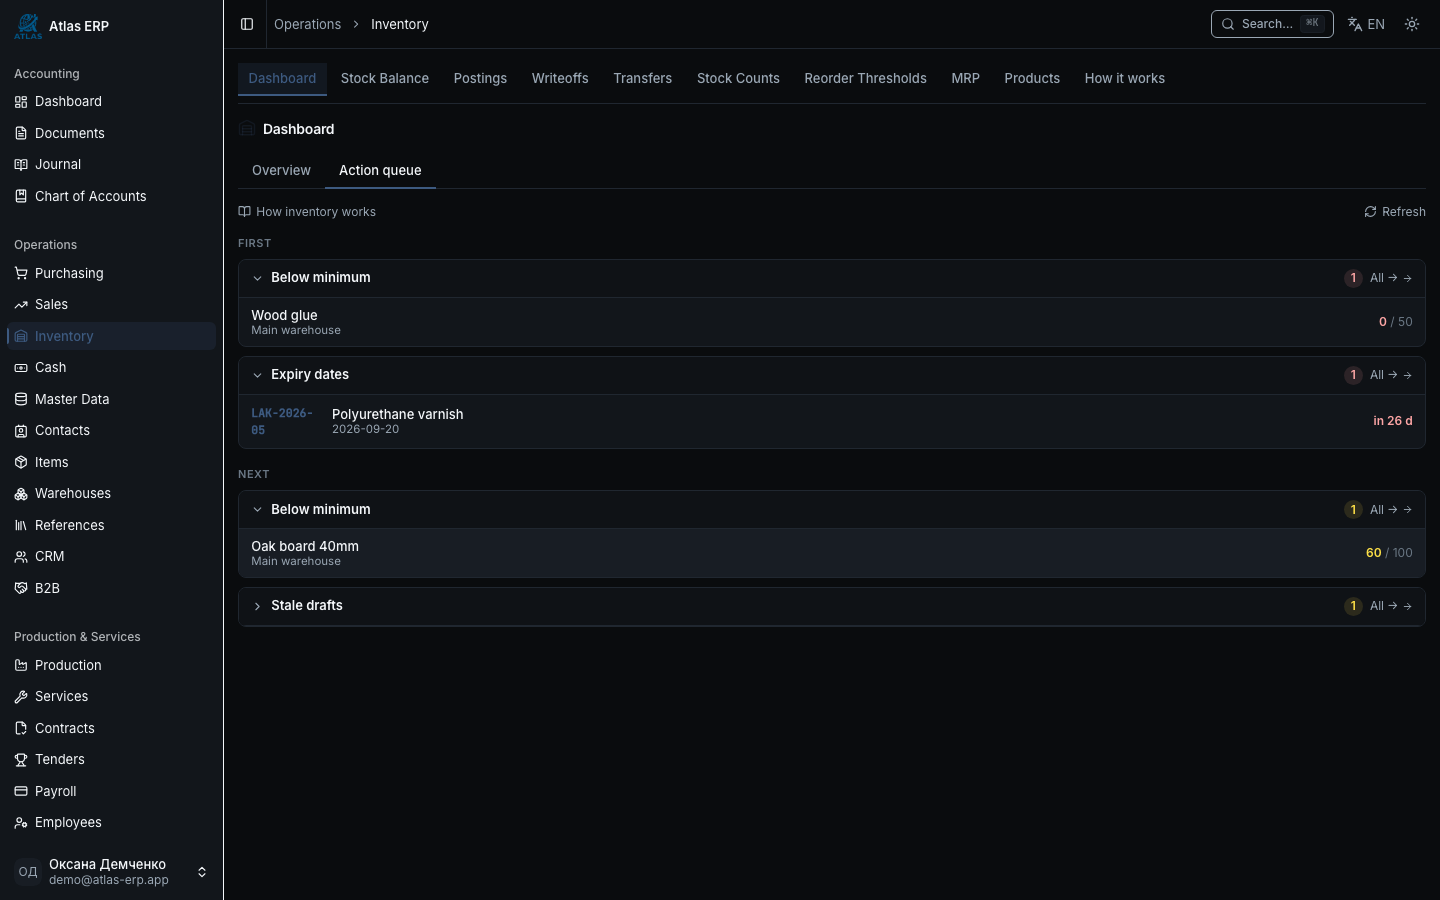The image size is (1440, 900).
Task: Toggle the sidebar panel icon
Action: click(x=247, y=24)
